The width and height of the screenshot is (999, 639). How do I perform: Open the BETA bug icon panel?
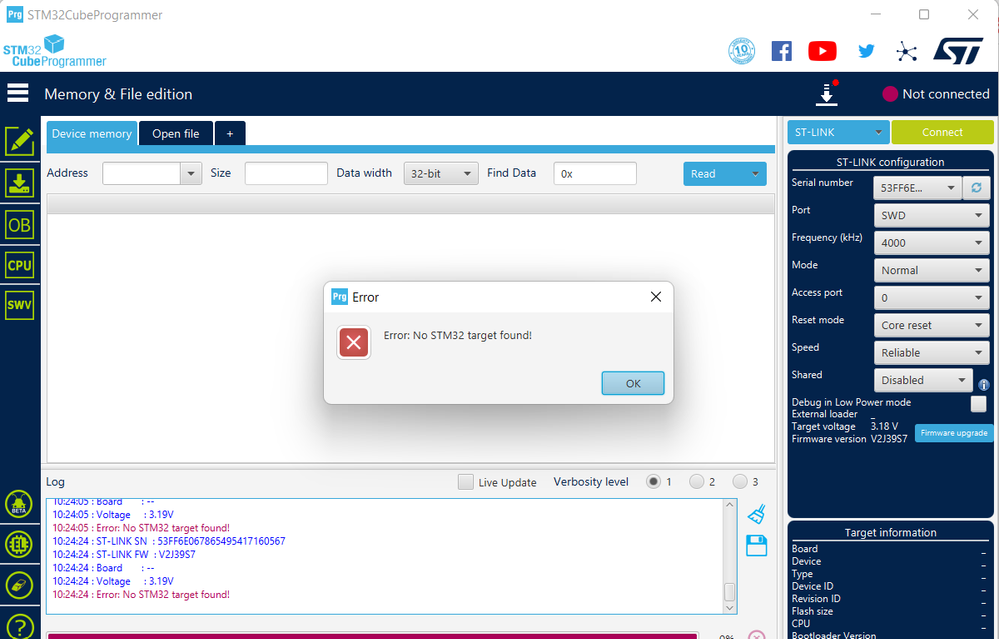point(19,505)
